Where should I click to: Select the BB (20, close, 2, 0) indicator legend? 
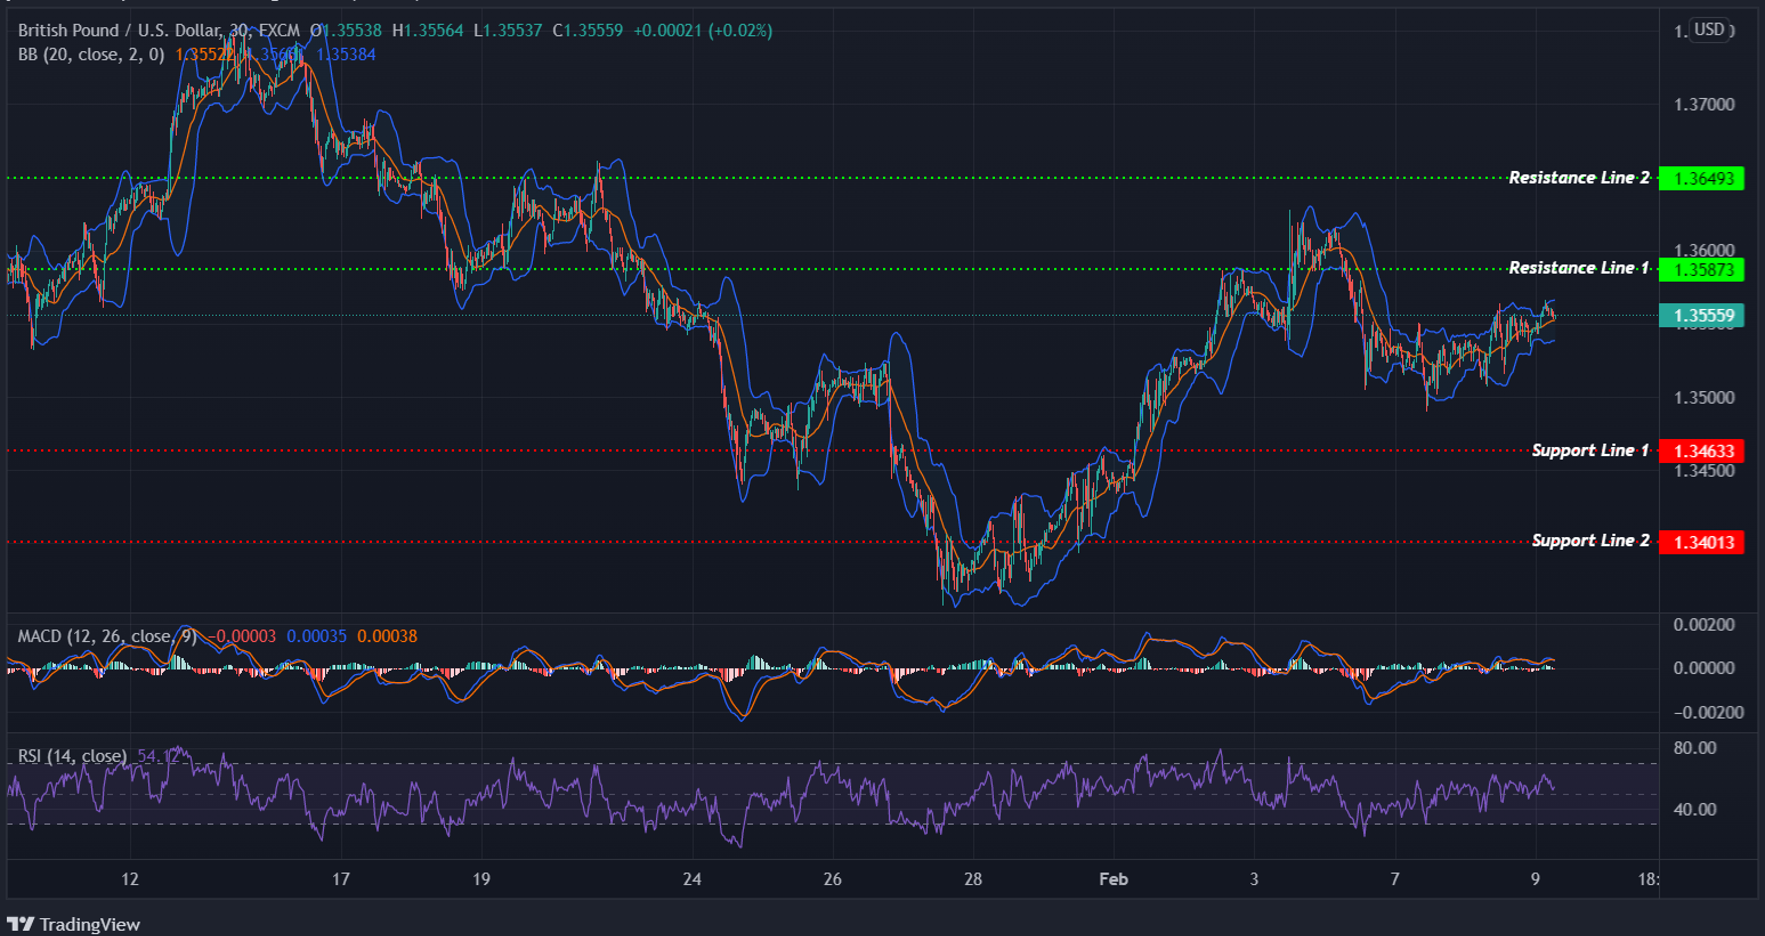tap(90, 54)
